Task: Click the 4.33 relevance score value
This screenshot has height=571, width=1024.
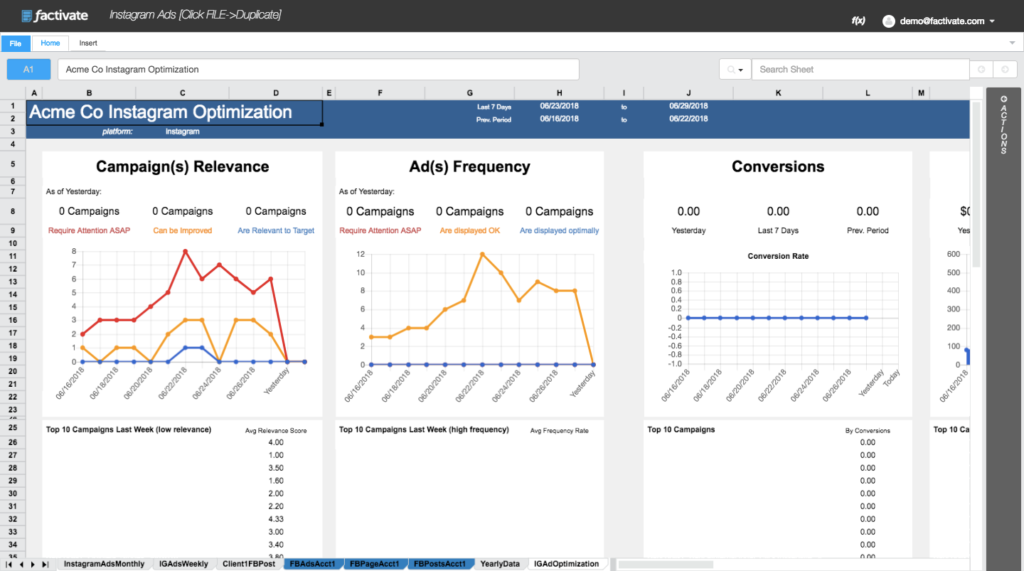Action: [x=276, y=519]
